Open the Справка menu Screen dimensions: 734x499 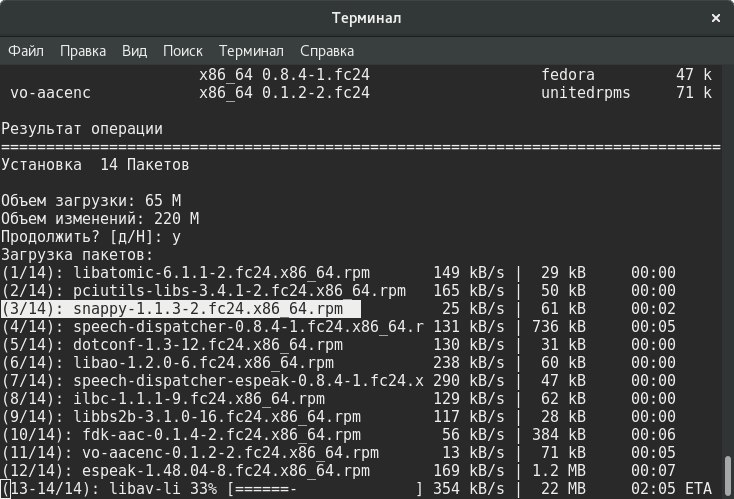pyautogui.click(x=327, y=51)
